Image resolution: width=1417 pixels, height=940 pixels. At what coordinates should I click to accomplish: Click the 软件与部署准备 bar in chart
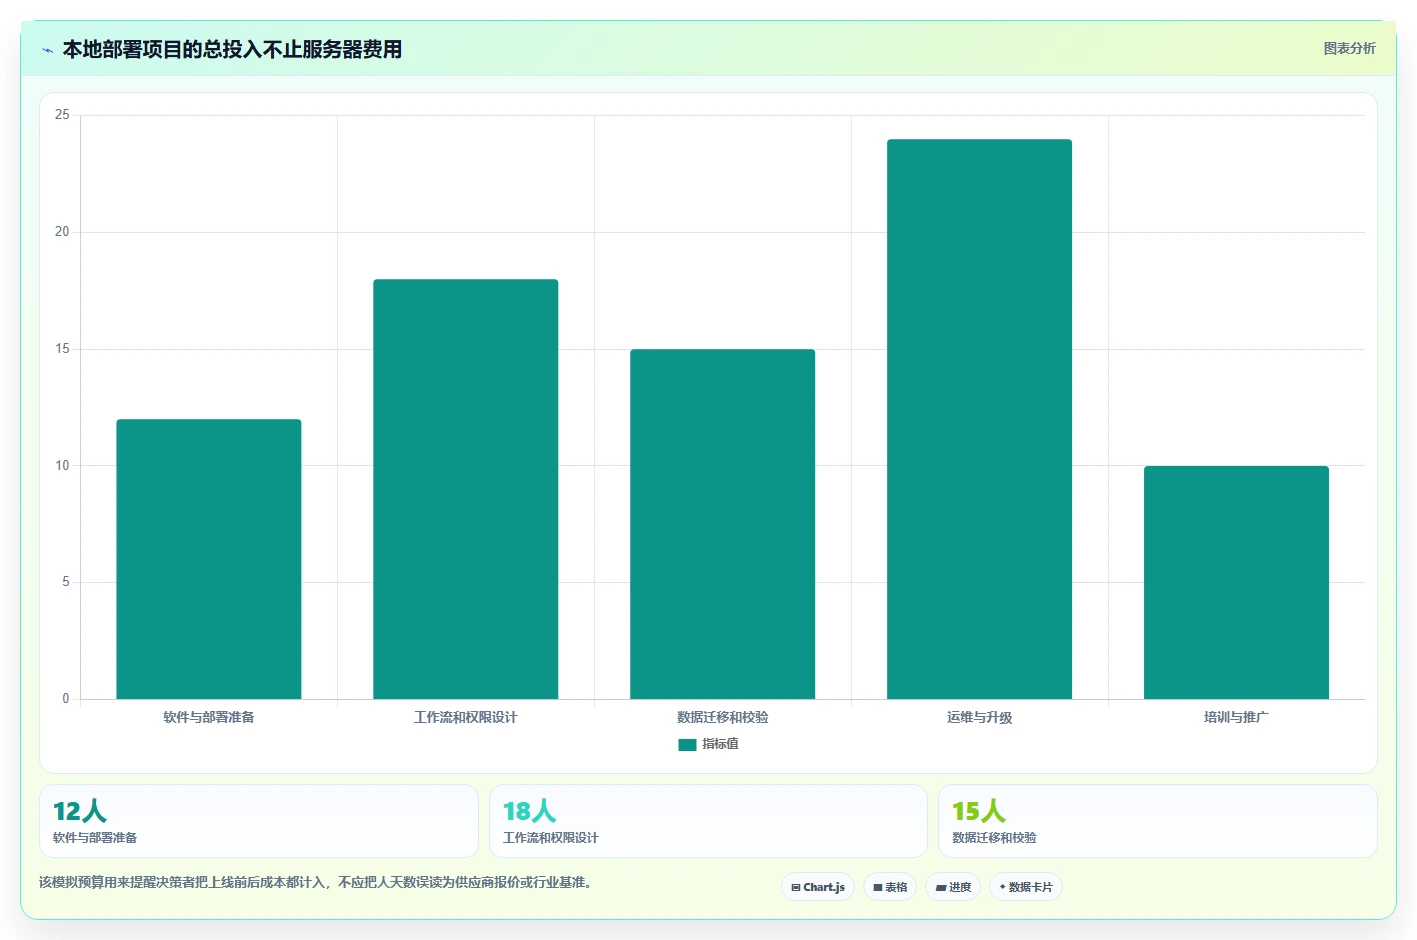tap(209, 559)
